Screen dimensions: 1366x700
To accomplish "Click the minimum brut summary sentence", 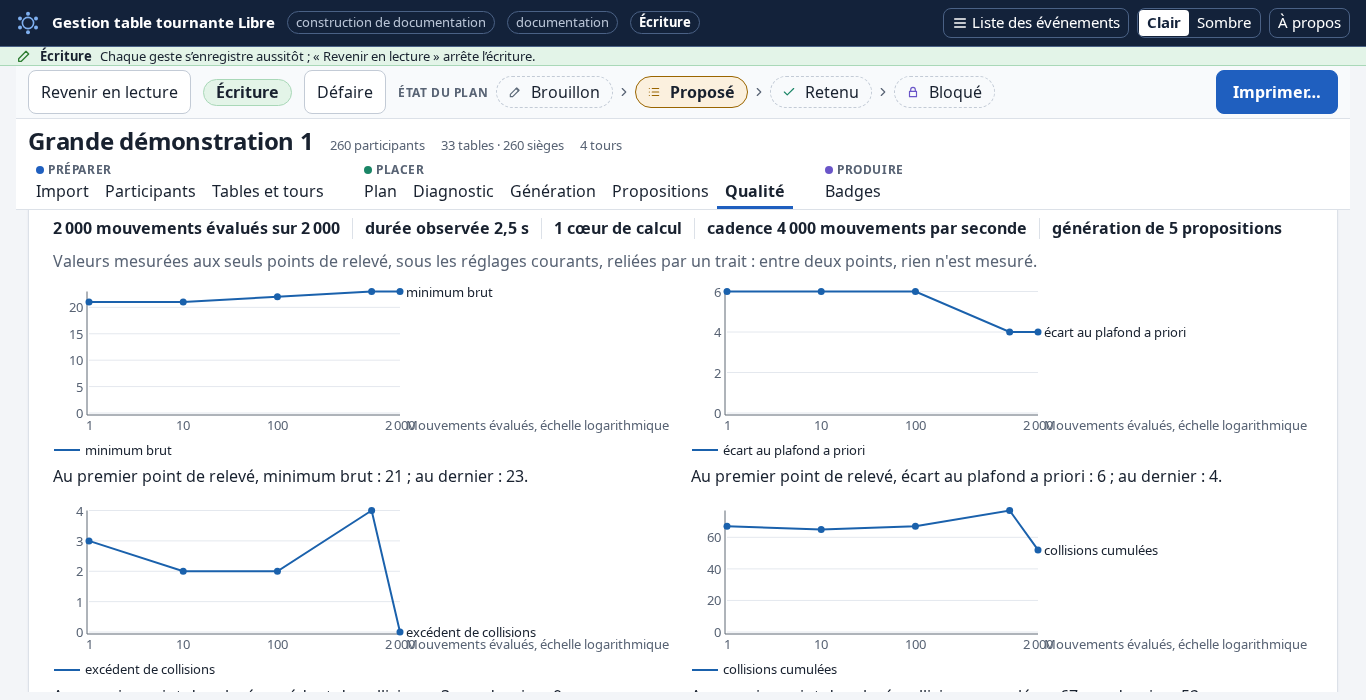I will [290, 476].
